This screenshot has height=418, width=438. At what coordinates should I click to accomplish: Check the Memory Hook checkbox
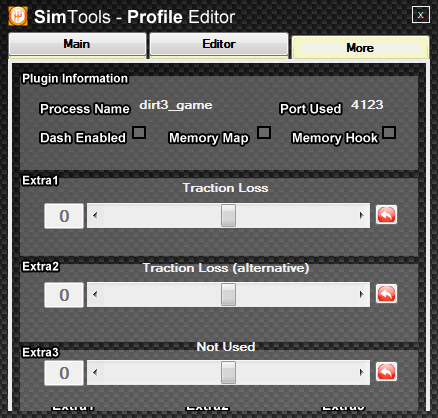click(389, 132)
